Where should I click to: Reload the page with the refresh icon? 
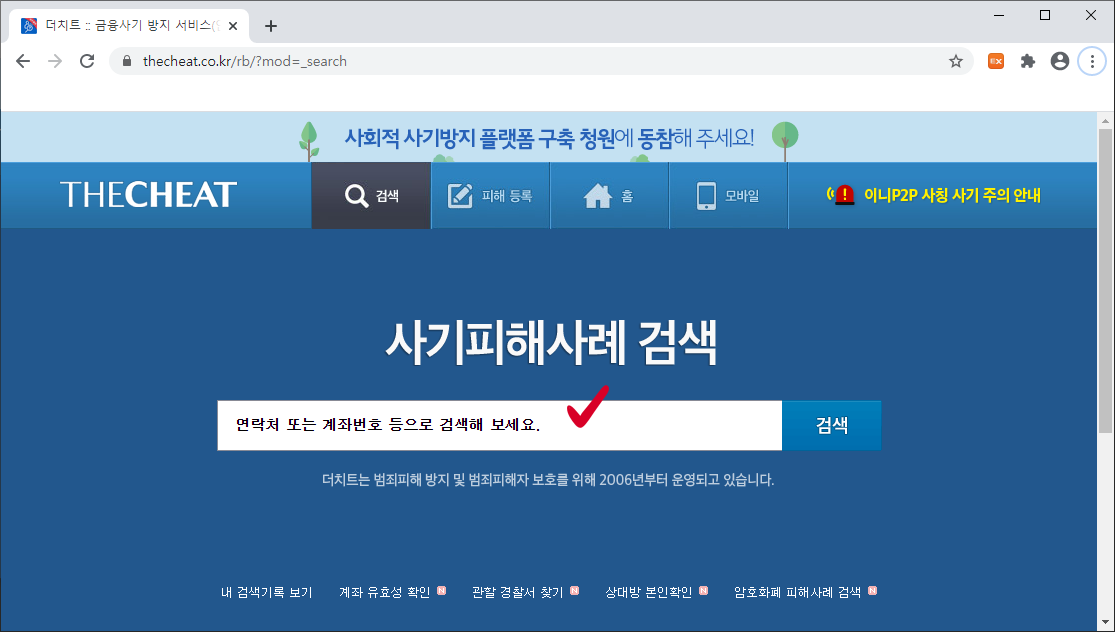[87, 61]
